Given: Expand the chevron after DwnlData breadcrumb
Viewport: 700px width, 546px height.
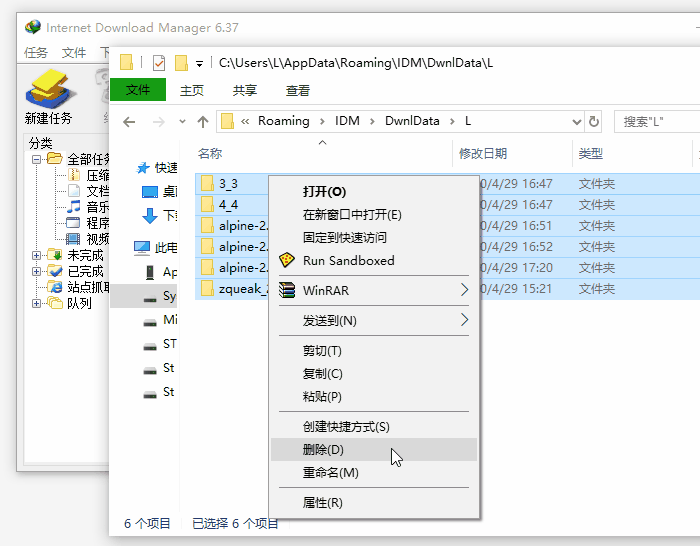Looking at the screenshot, I should (x=452, y=121).
